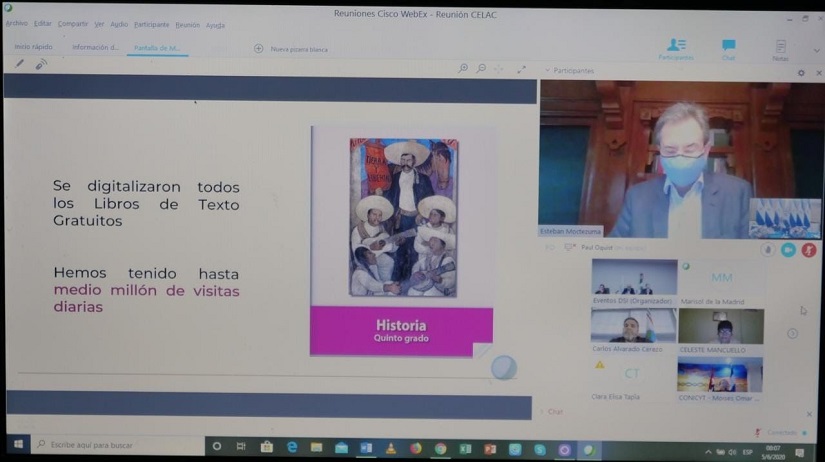Close the collapsed Chat panel

pos(809,415)
